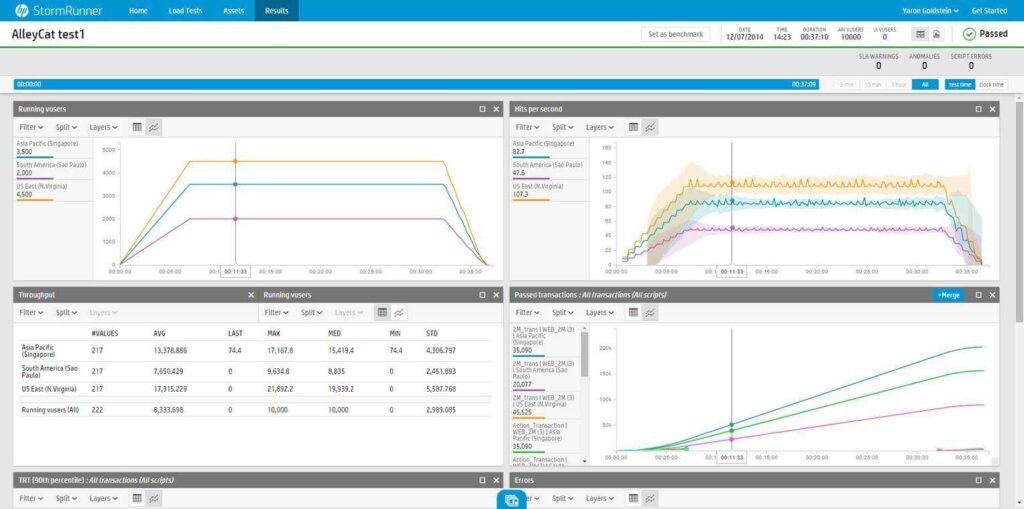Image resolution: width=1024 pixels, height=509 pixels.
Task: Click the +Merge button
Action: tap(948, 295)
